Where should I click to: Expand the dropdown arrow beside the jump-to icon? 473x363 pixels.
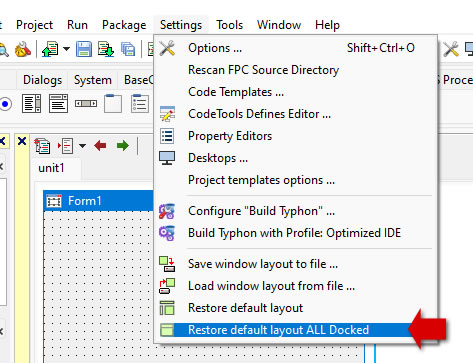(82, 146)
